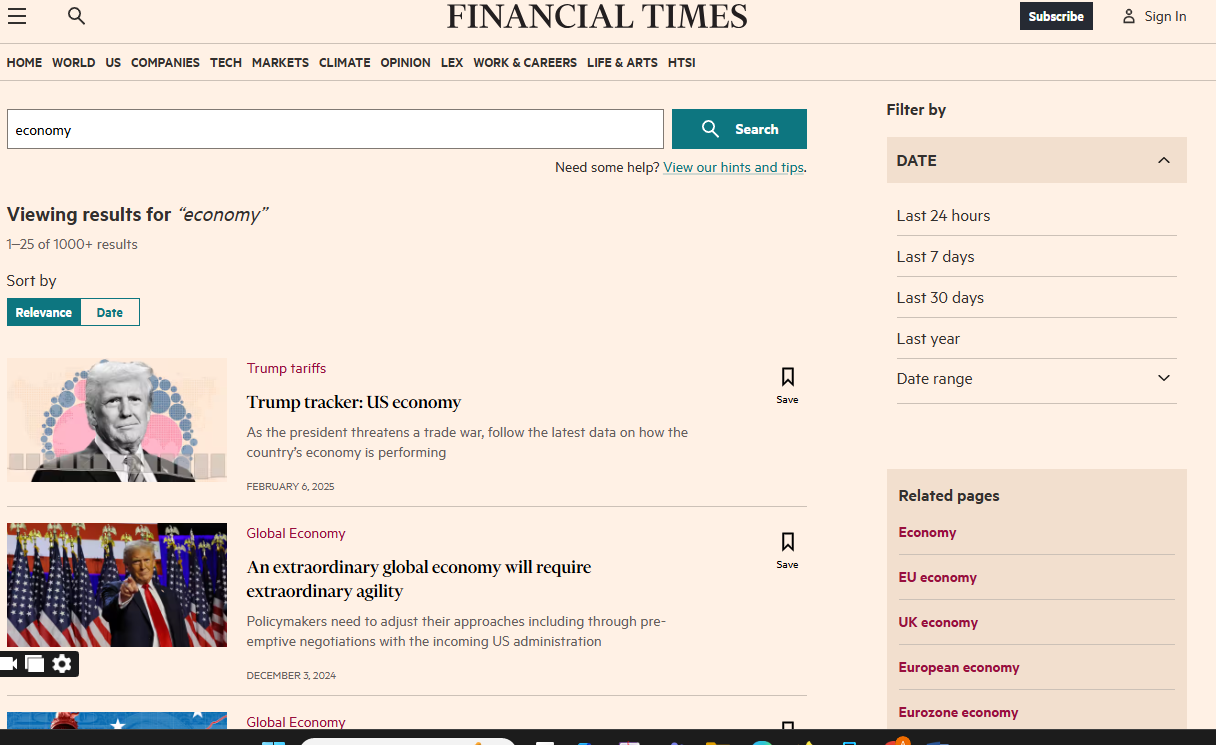
Task: Filter results to Last 24 hours
Action: (943, 216)
